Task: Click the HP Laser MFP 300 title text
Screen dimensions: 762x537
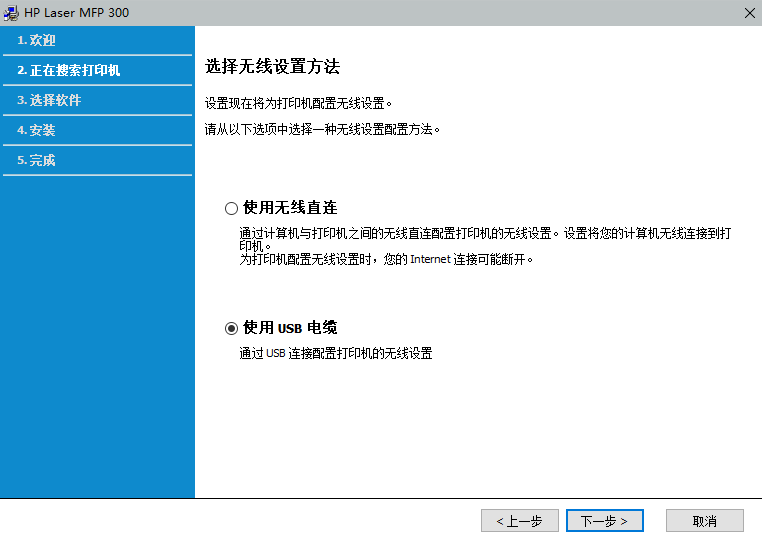Action: [x=76, y=13]
